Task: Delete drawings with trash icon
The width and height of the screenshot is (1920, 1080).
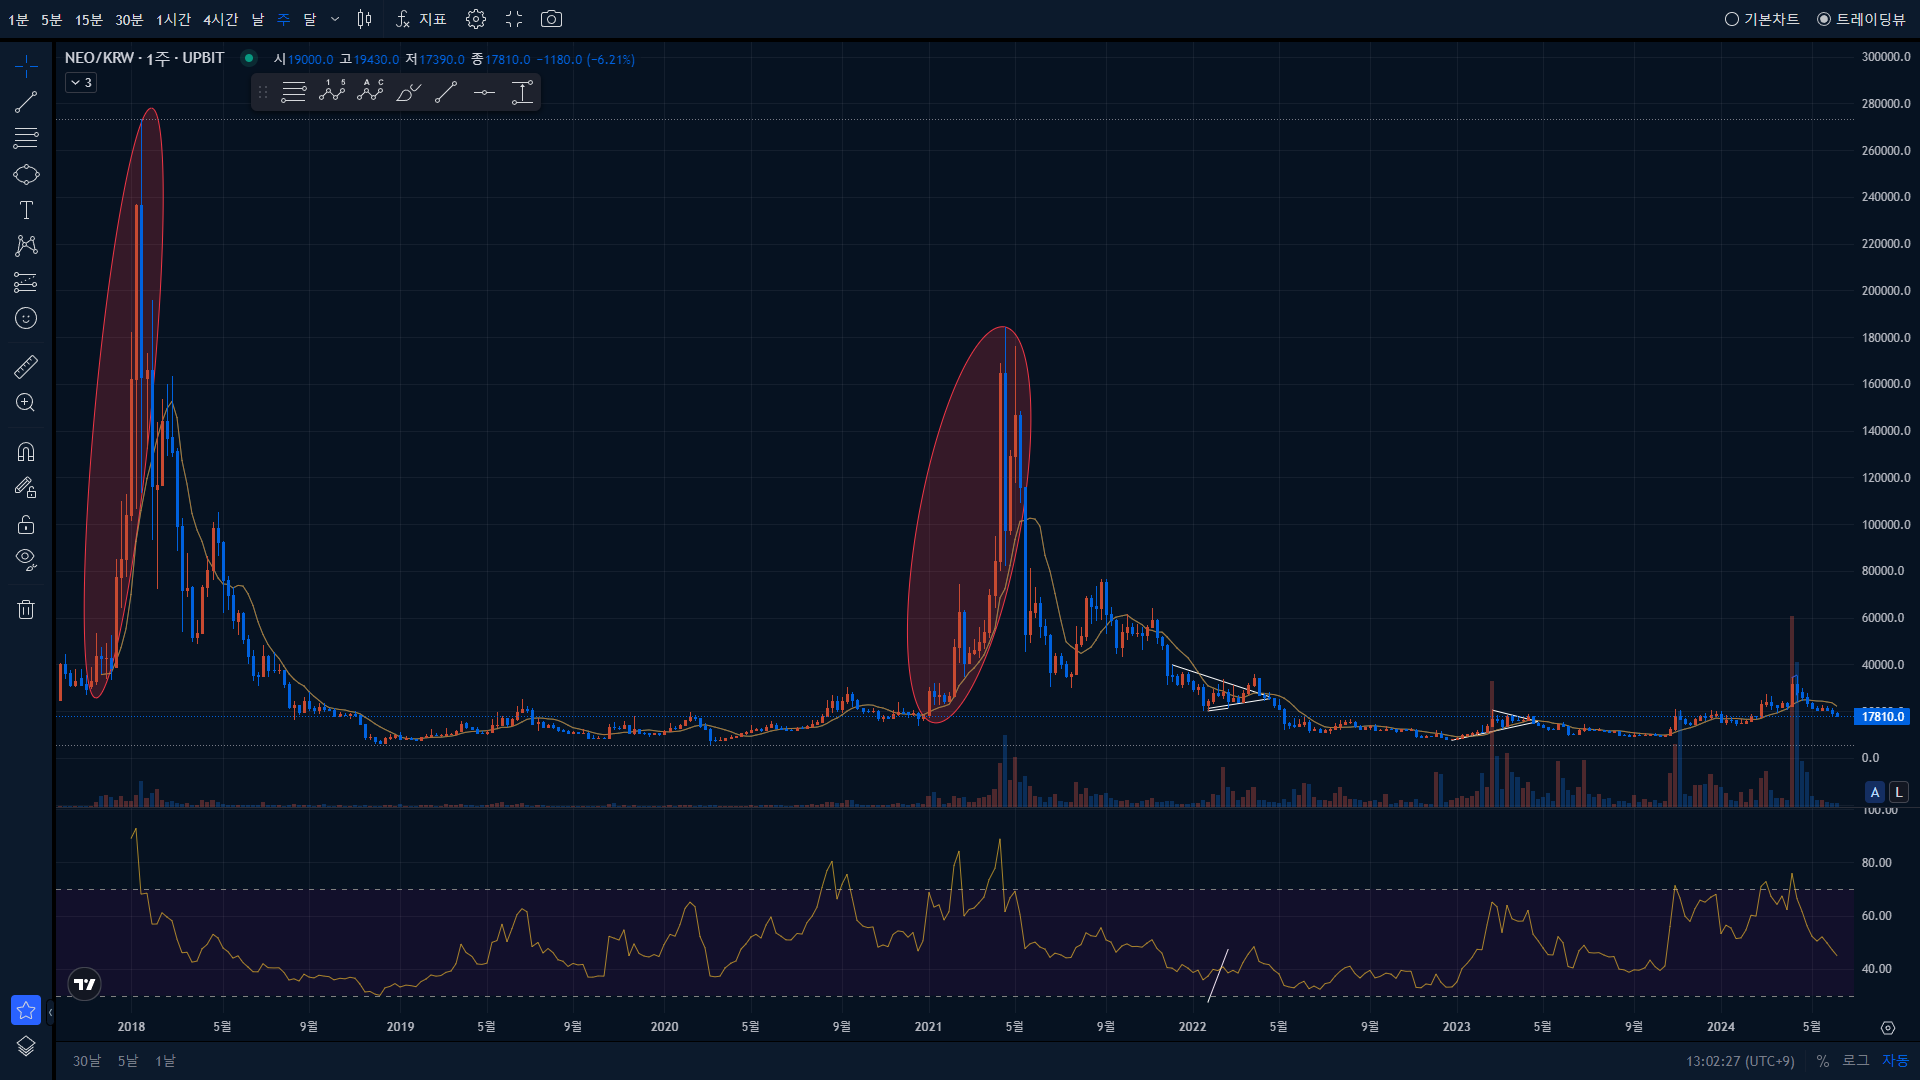Action: click(x=26, y=609)
